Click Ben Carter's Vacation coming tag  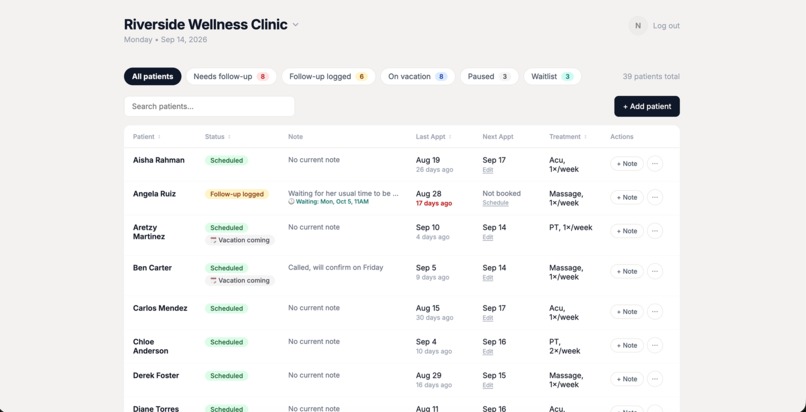click(x=240, y=280)
